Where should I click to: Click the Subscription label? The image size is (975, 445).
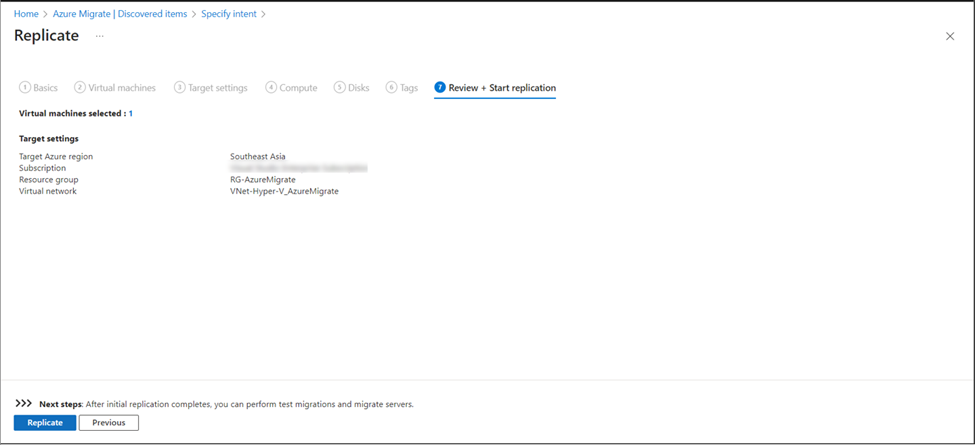(x=42, y=168)
